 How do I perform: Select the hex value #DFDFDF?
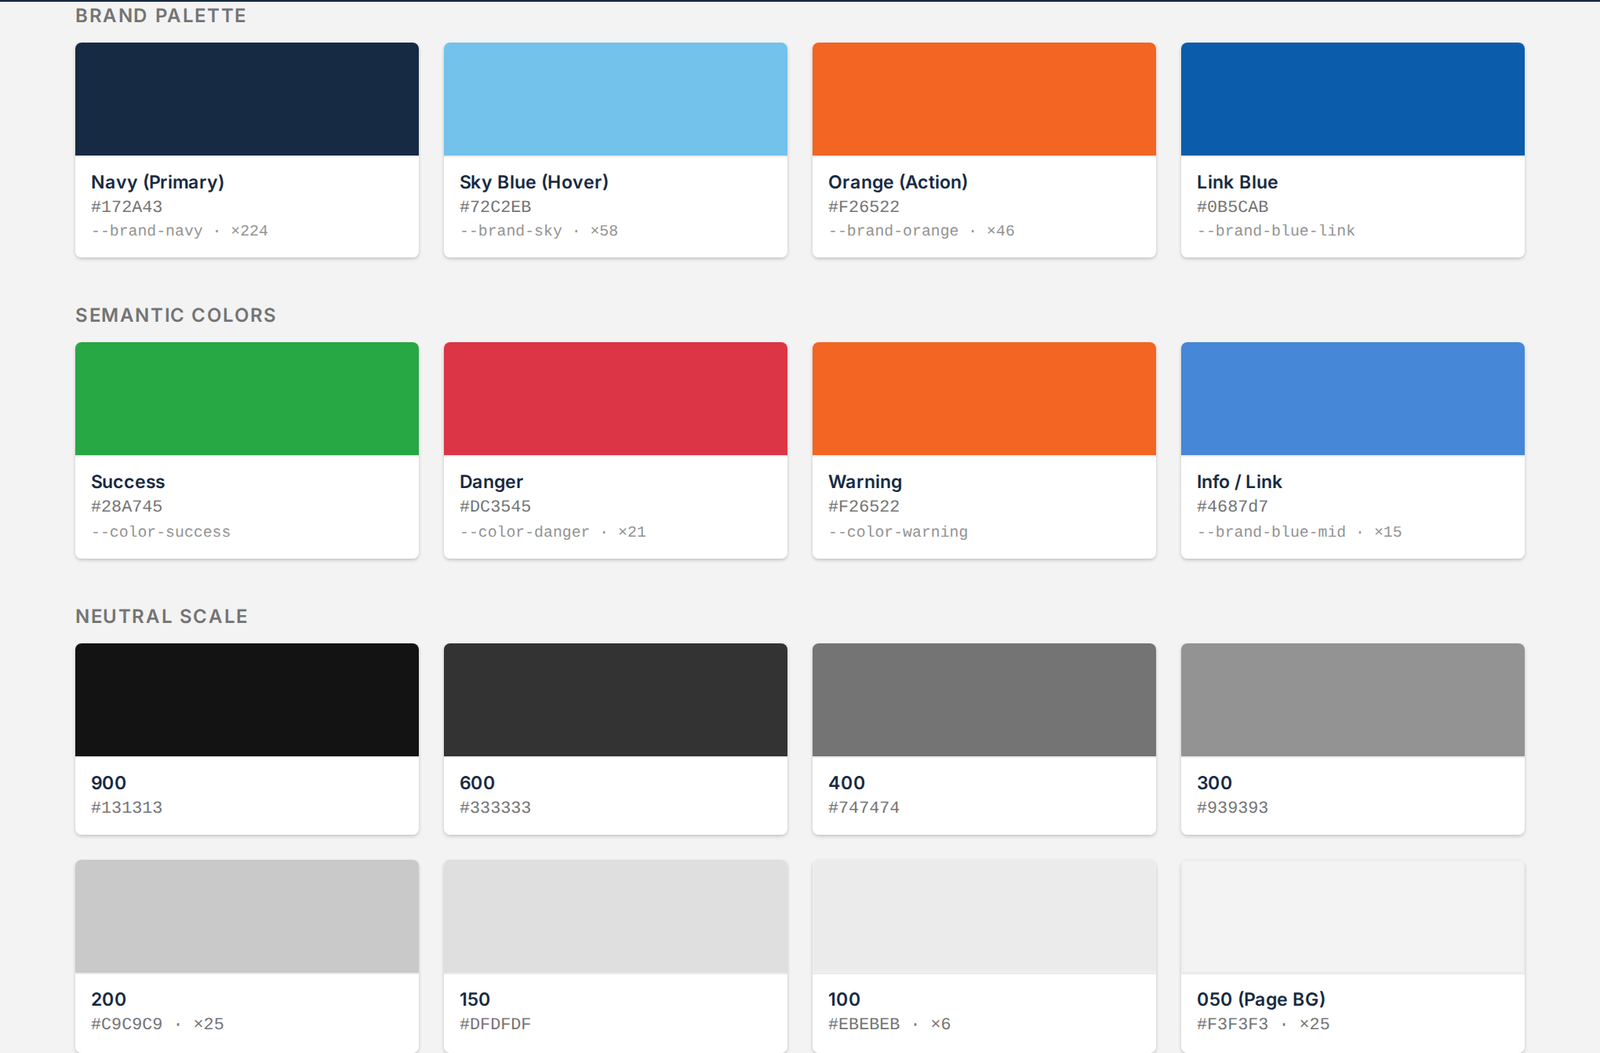pos(495,1024)
